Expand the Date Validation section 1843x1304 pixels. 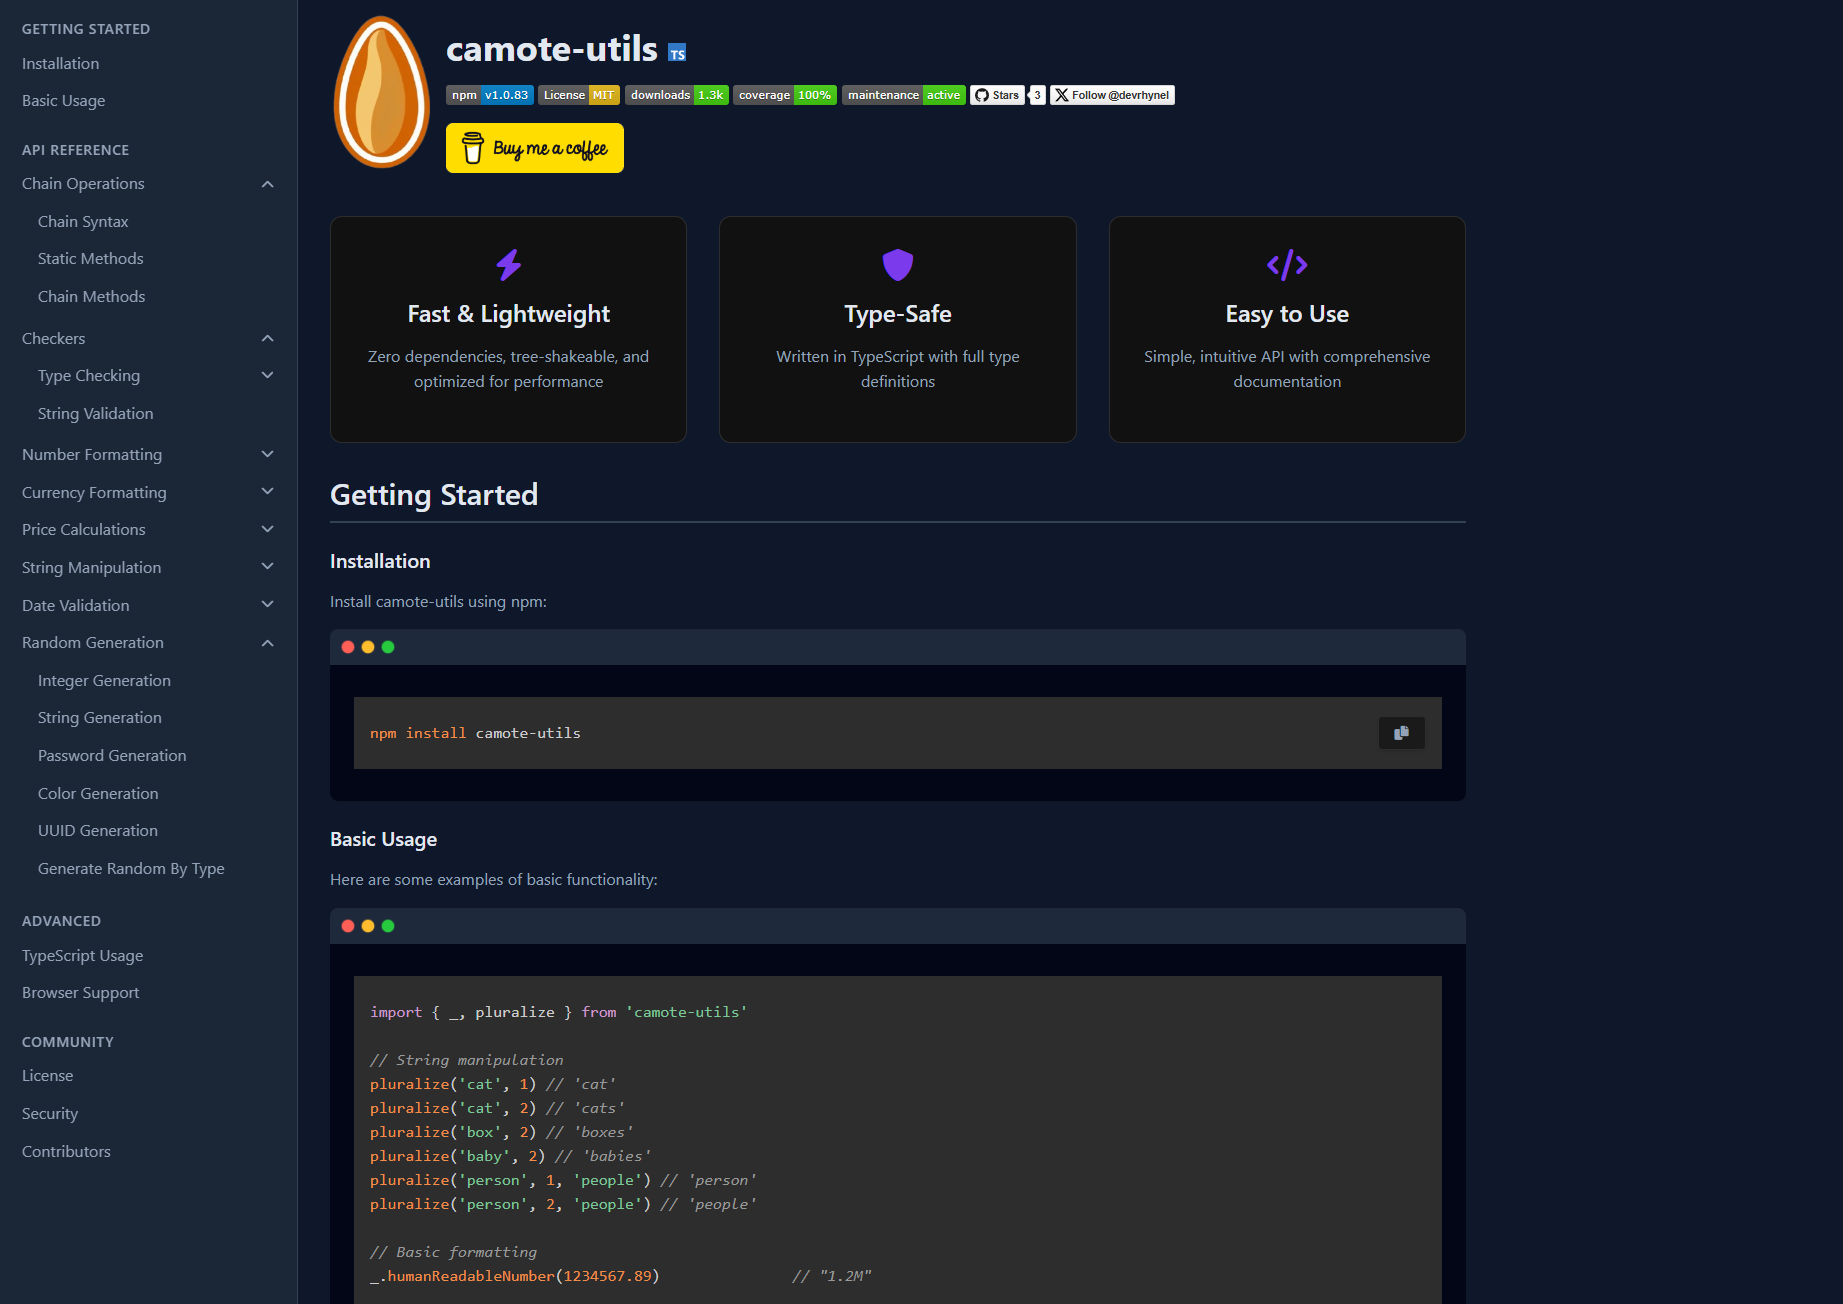click(268, 605)
